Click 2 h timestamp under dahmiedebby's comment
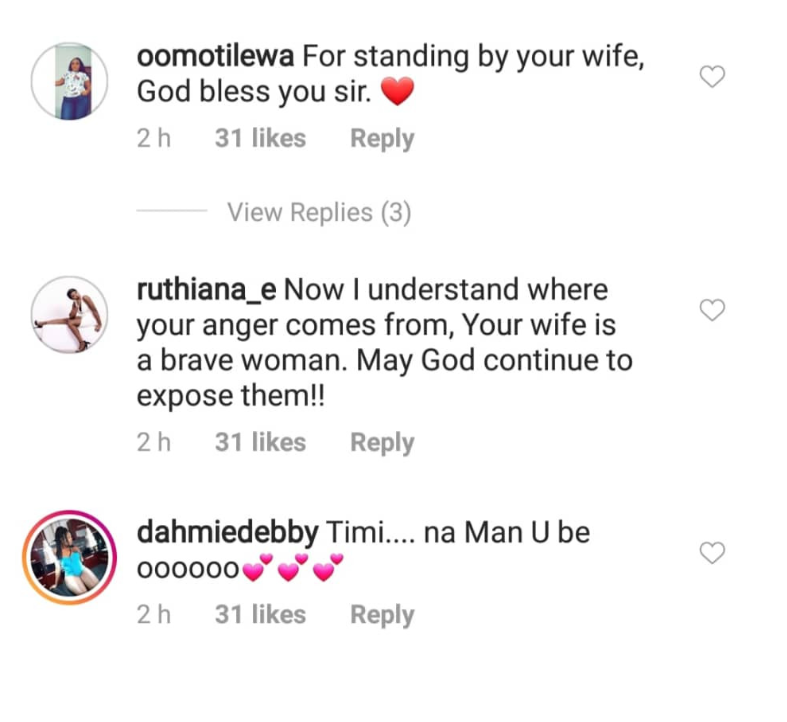787x722 pixels. pyautogui.click(x=154, y=615)
